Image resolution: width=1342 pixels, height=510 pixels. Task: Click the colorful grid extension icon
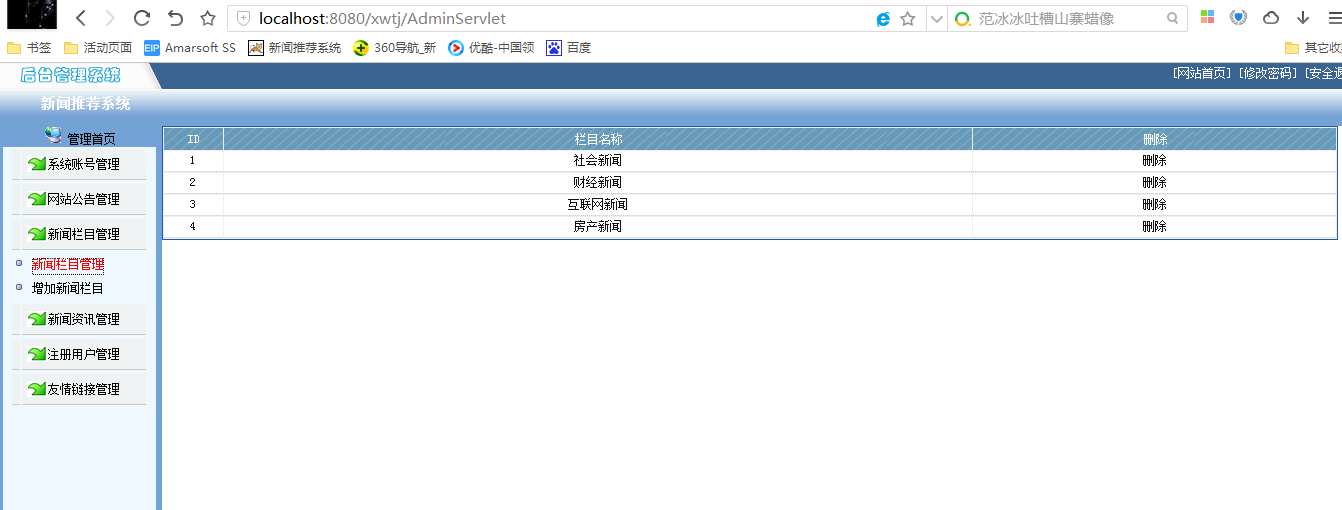point(1208,18)
